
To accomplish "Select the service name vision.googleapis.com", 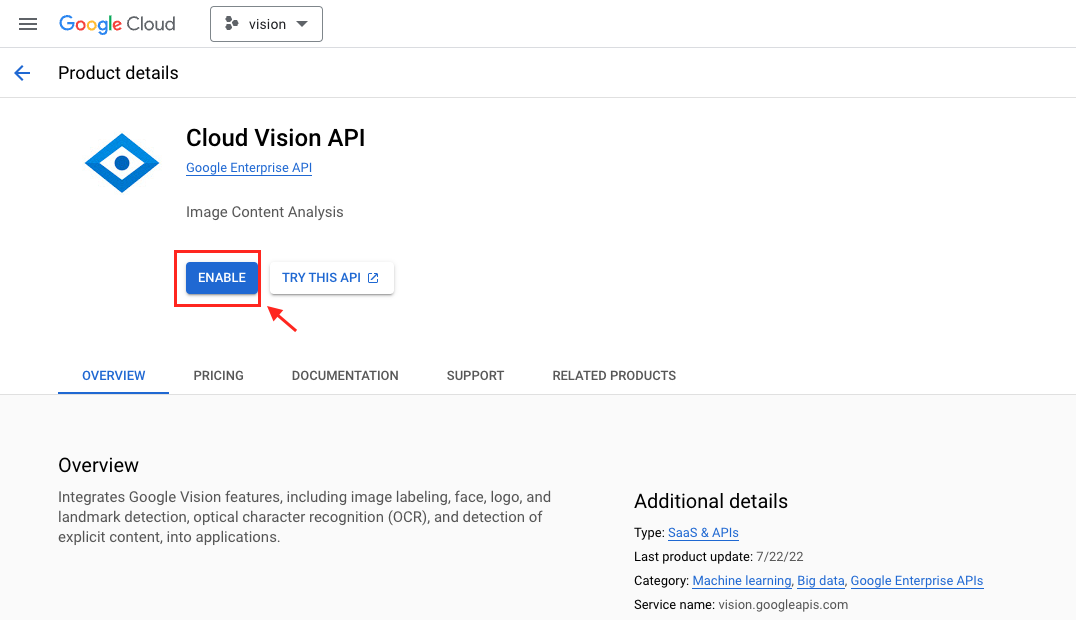I will [x=783, y=605].
